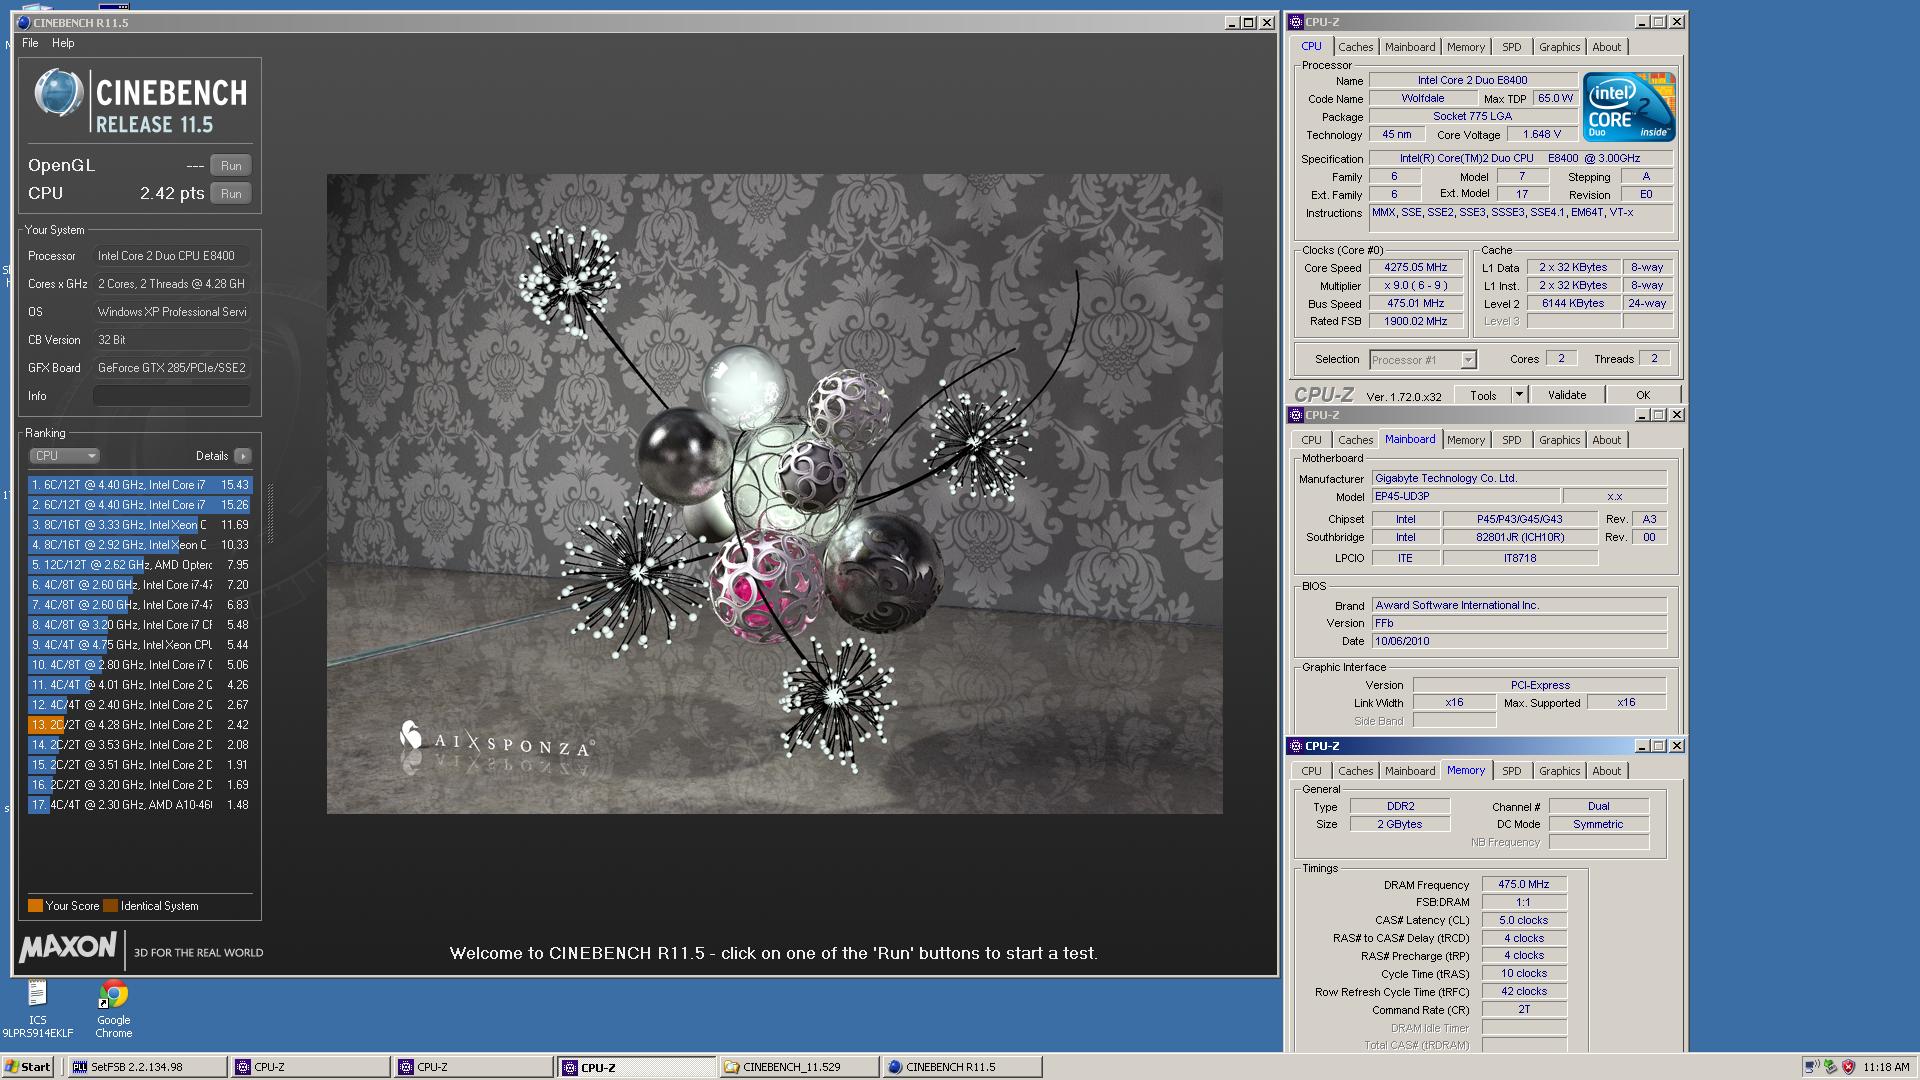
Task: Open Graphics tab in middle CPU-Z window
Action: (1559, 440)
